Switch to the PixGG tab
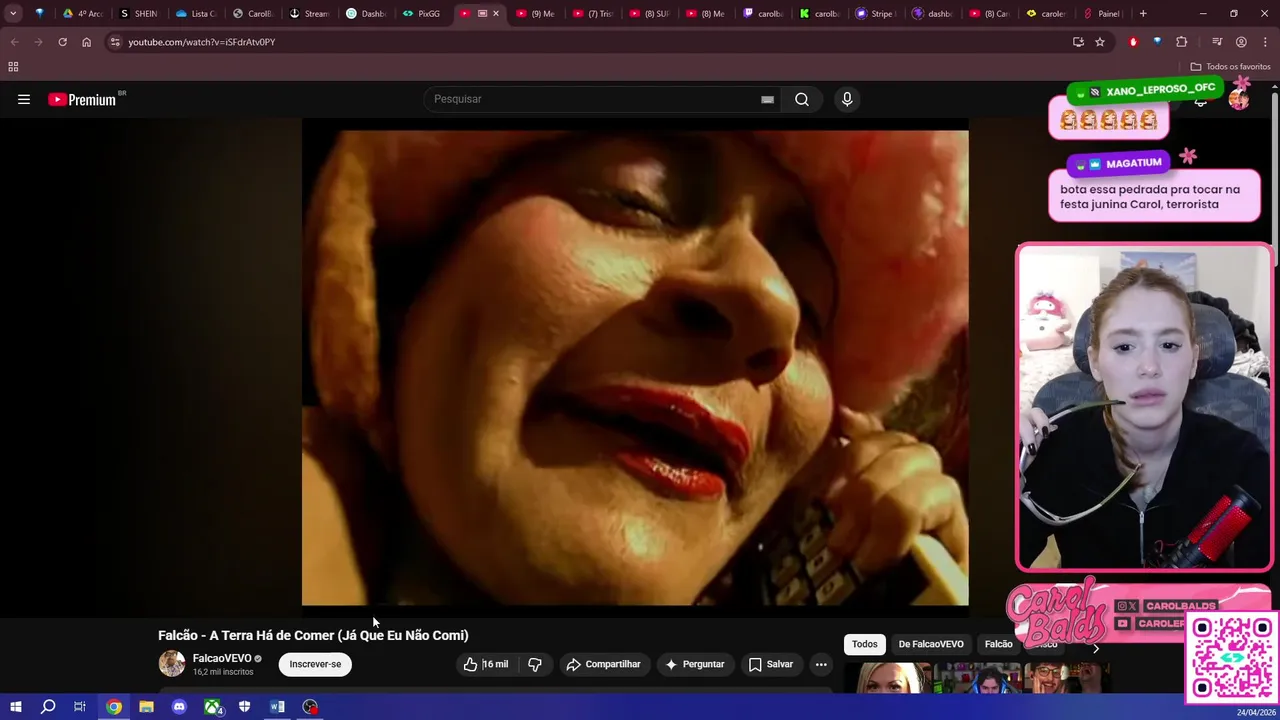The image size is (1280, 720). [421, 14]
